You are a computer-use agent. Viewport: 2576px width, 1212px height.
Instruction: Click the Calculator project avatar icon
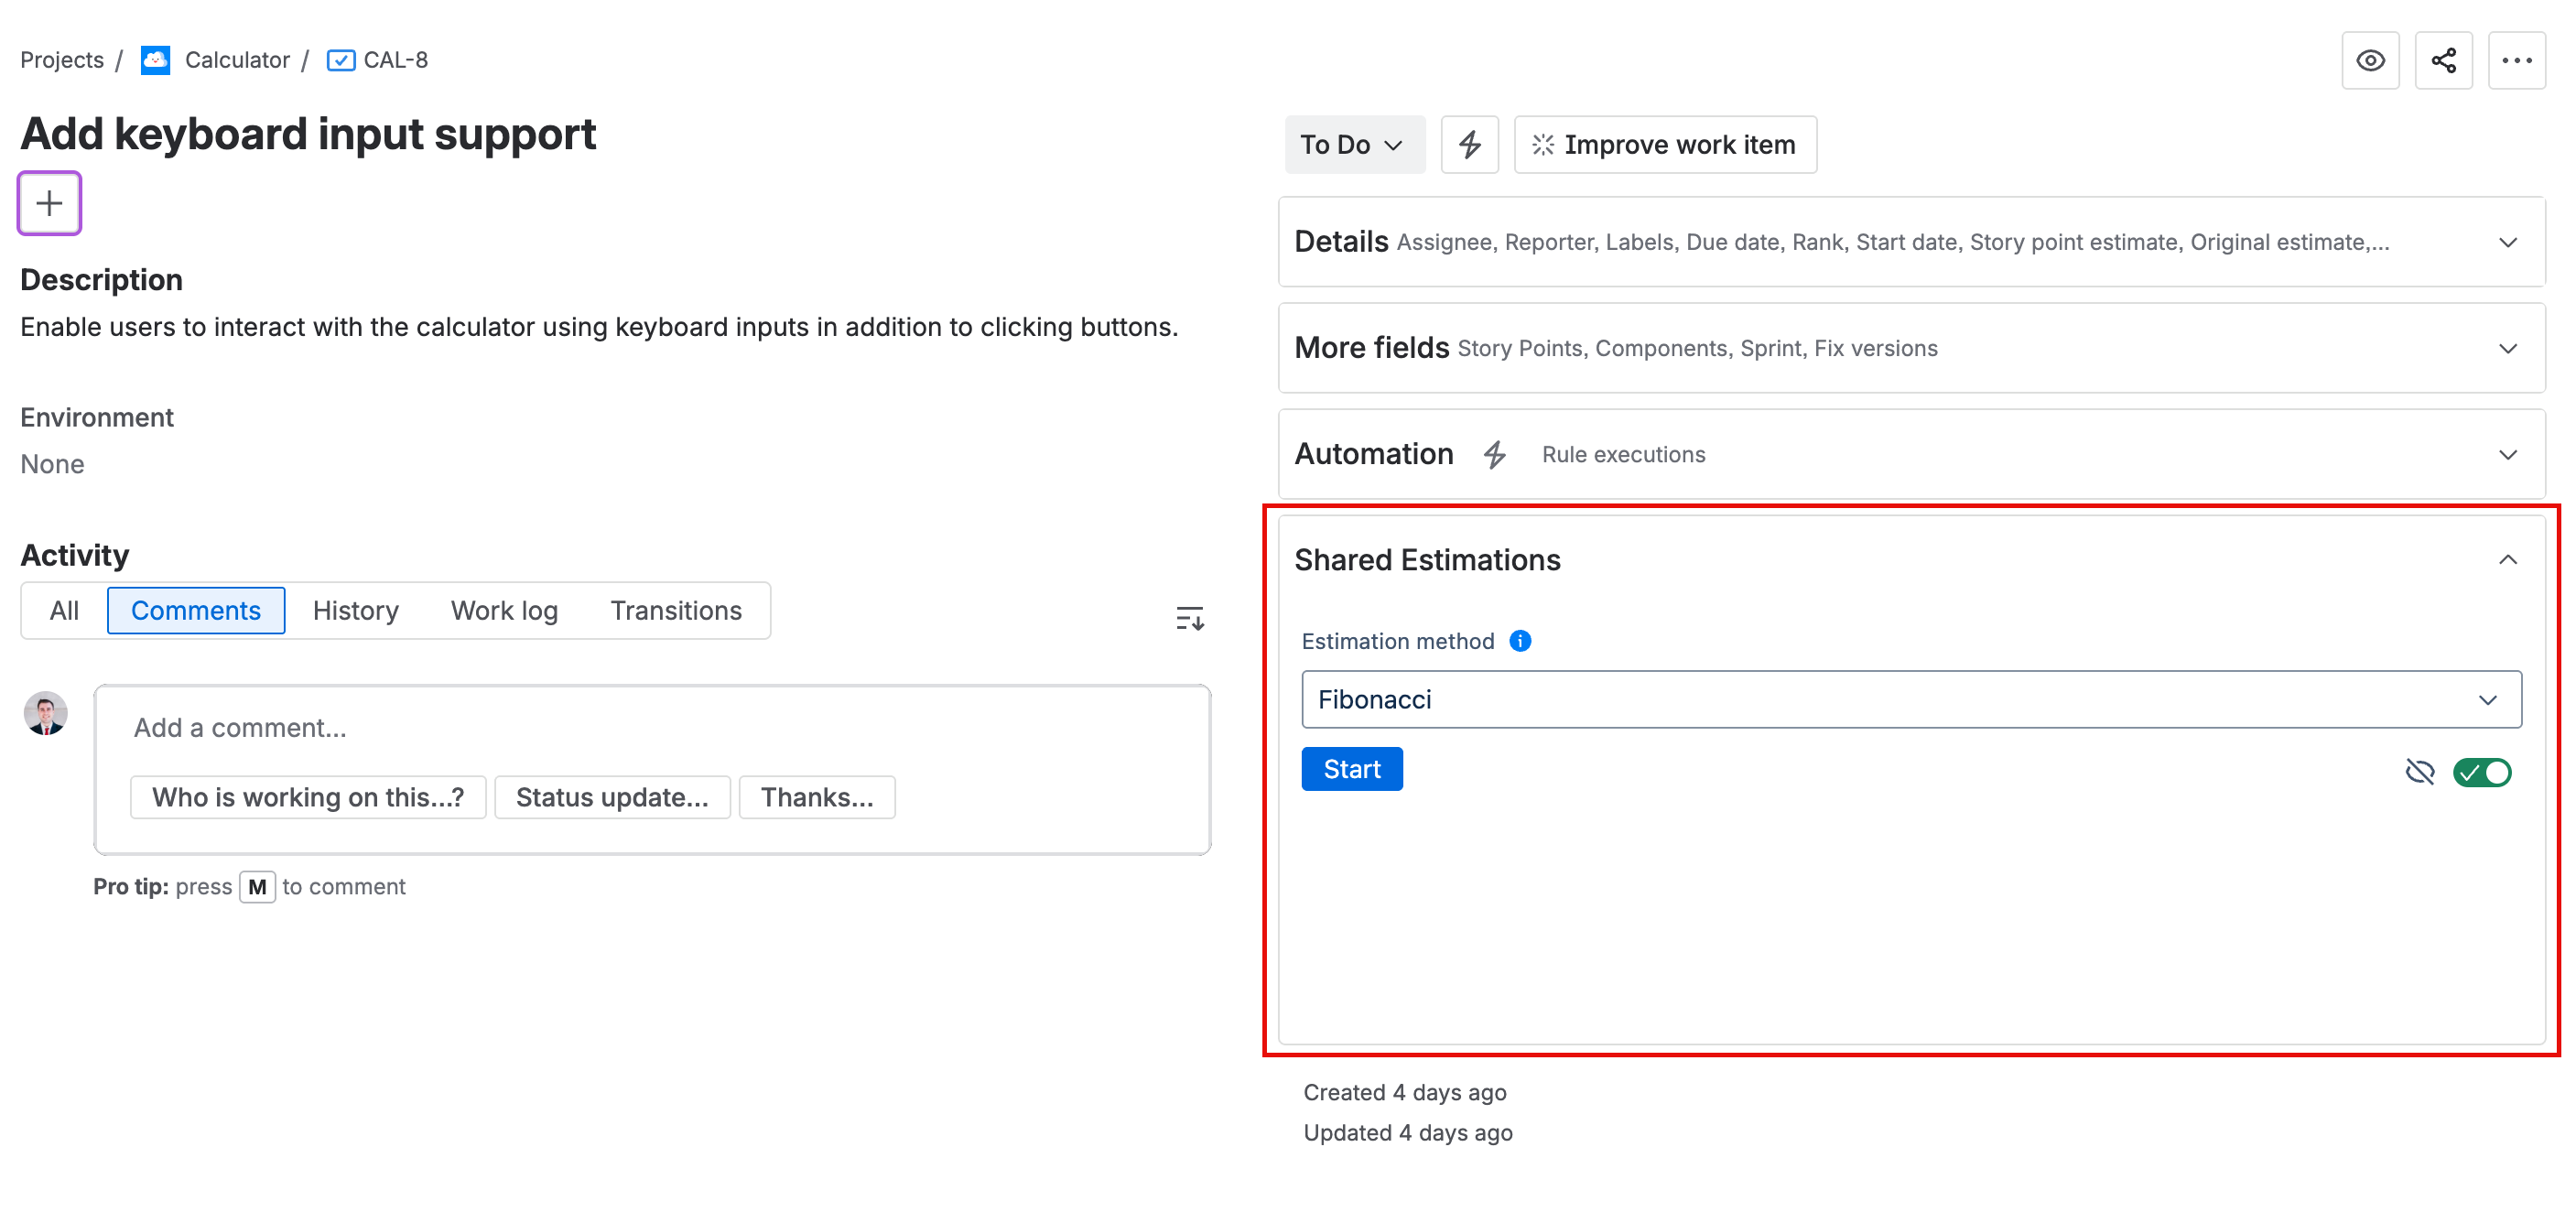click(x=155, y=60)
